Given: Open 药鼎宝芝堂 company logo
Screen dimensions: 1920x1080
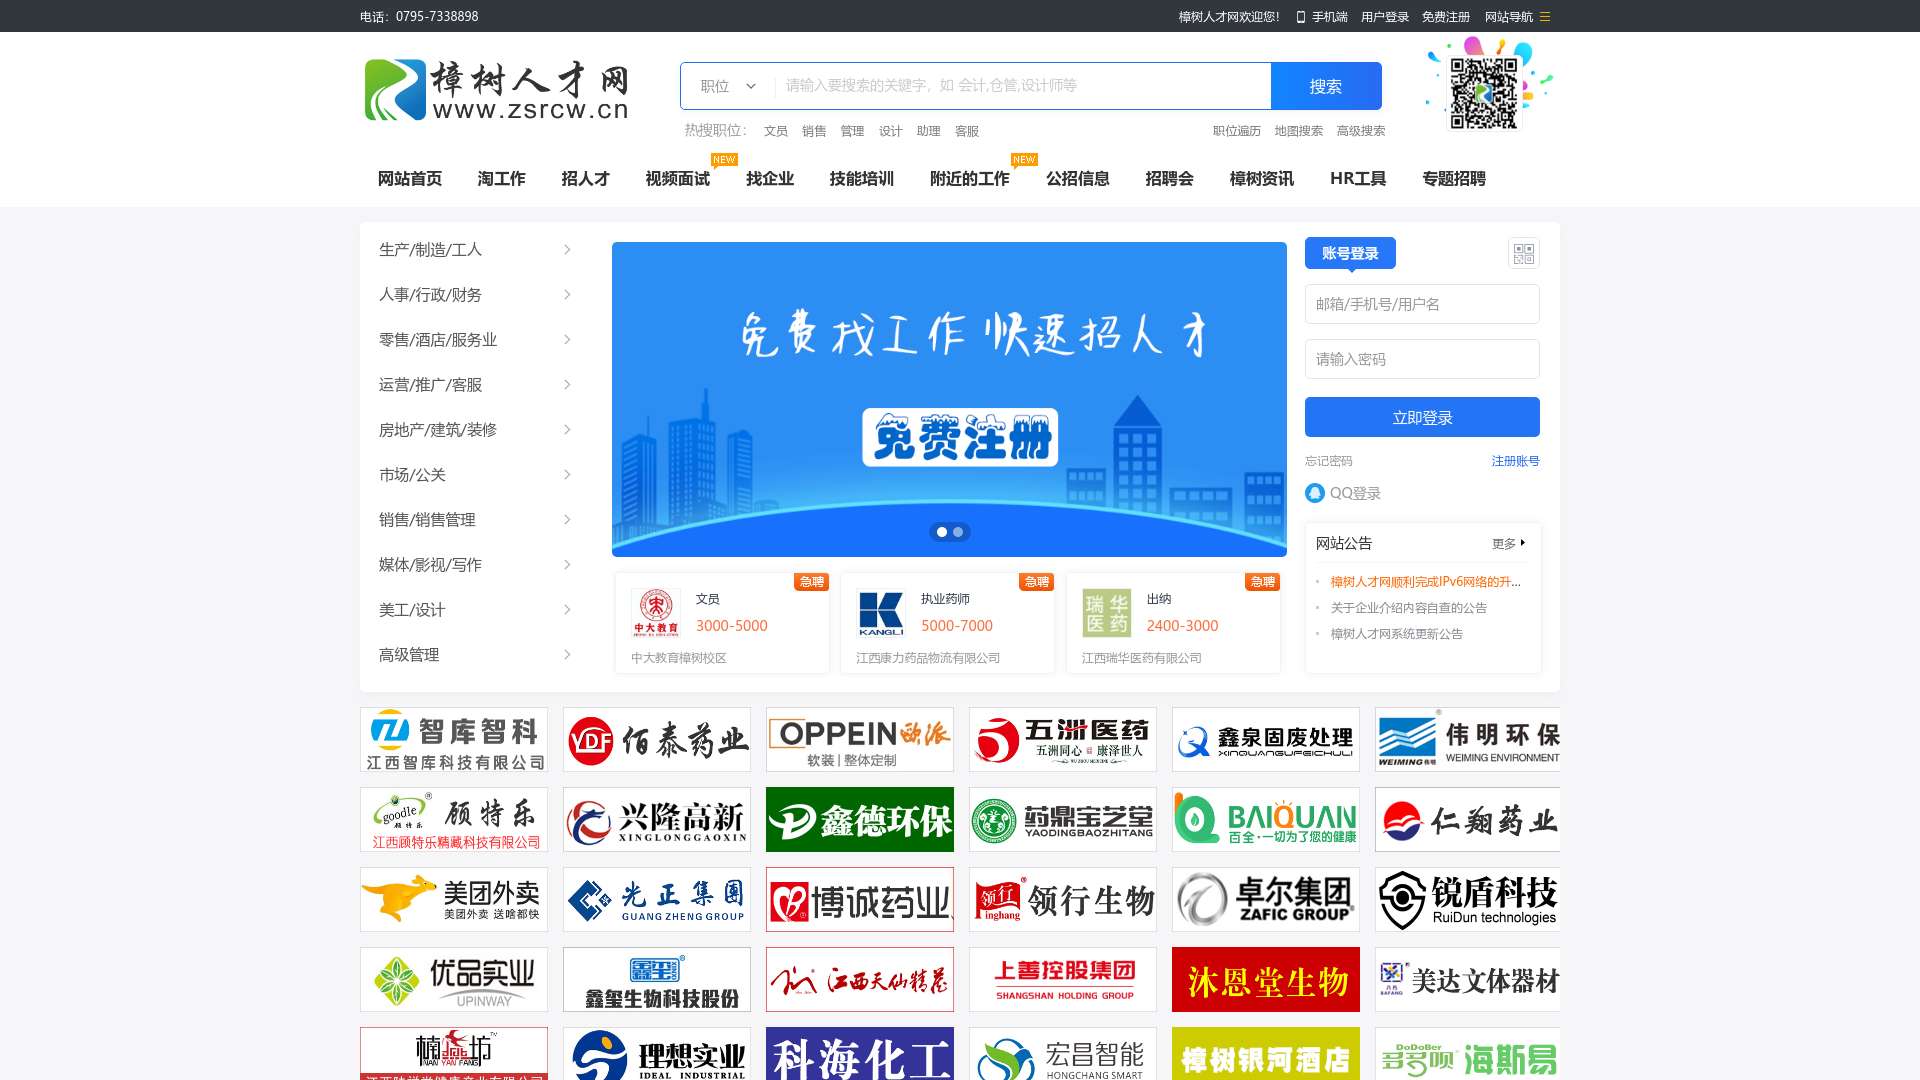Looking at the screenshot, I should (1063, 820).
